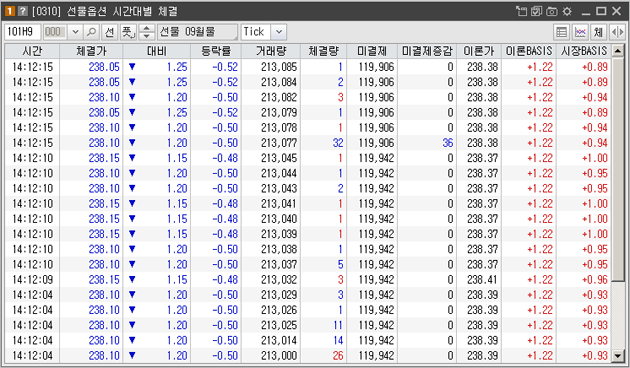Click the 시간 column header
630x368 pixels.
click(x=32, y=51)
